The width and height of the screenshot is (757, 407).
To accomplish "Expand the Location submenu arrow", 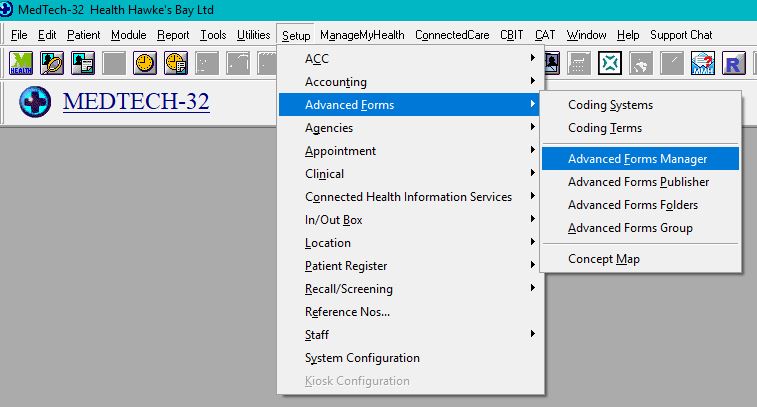I will (x=533, y=242).
